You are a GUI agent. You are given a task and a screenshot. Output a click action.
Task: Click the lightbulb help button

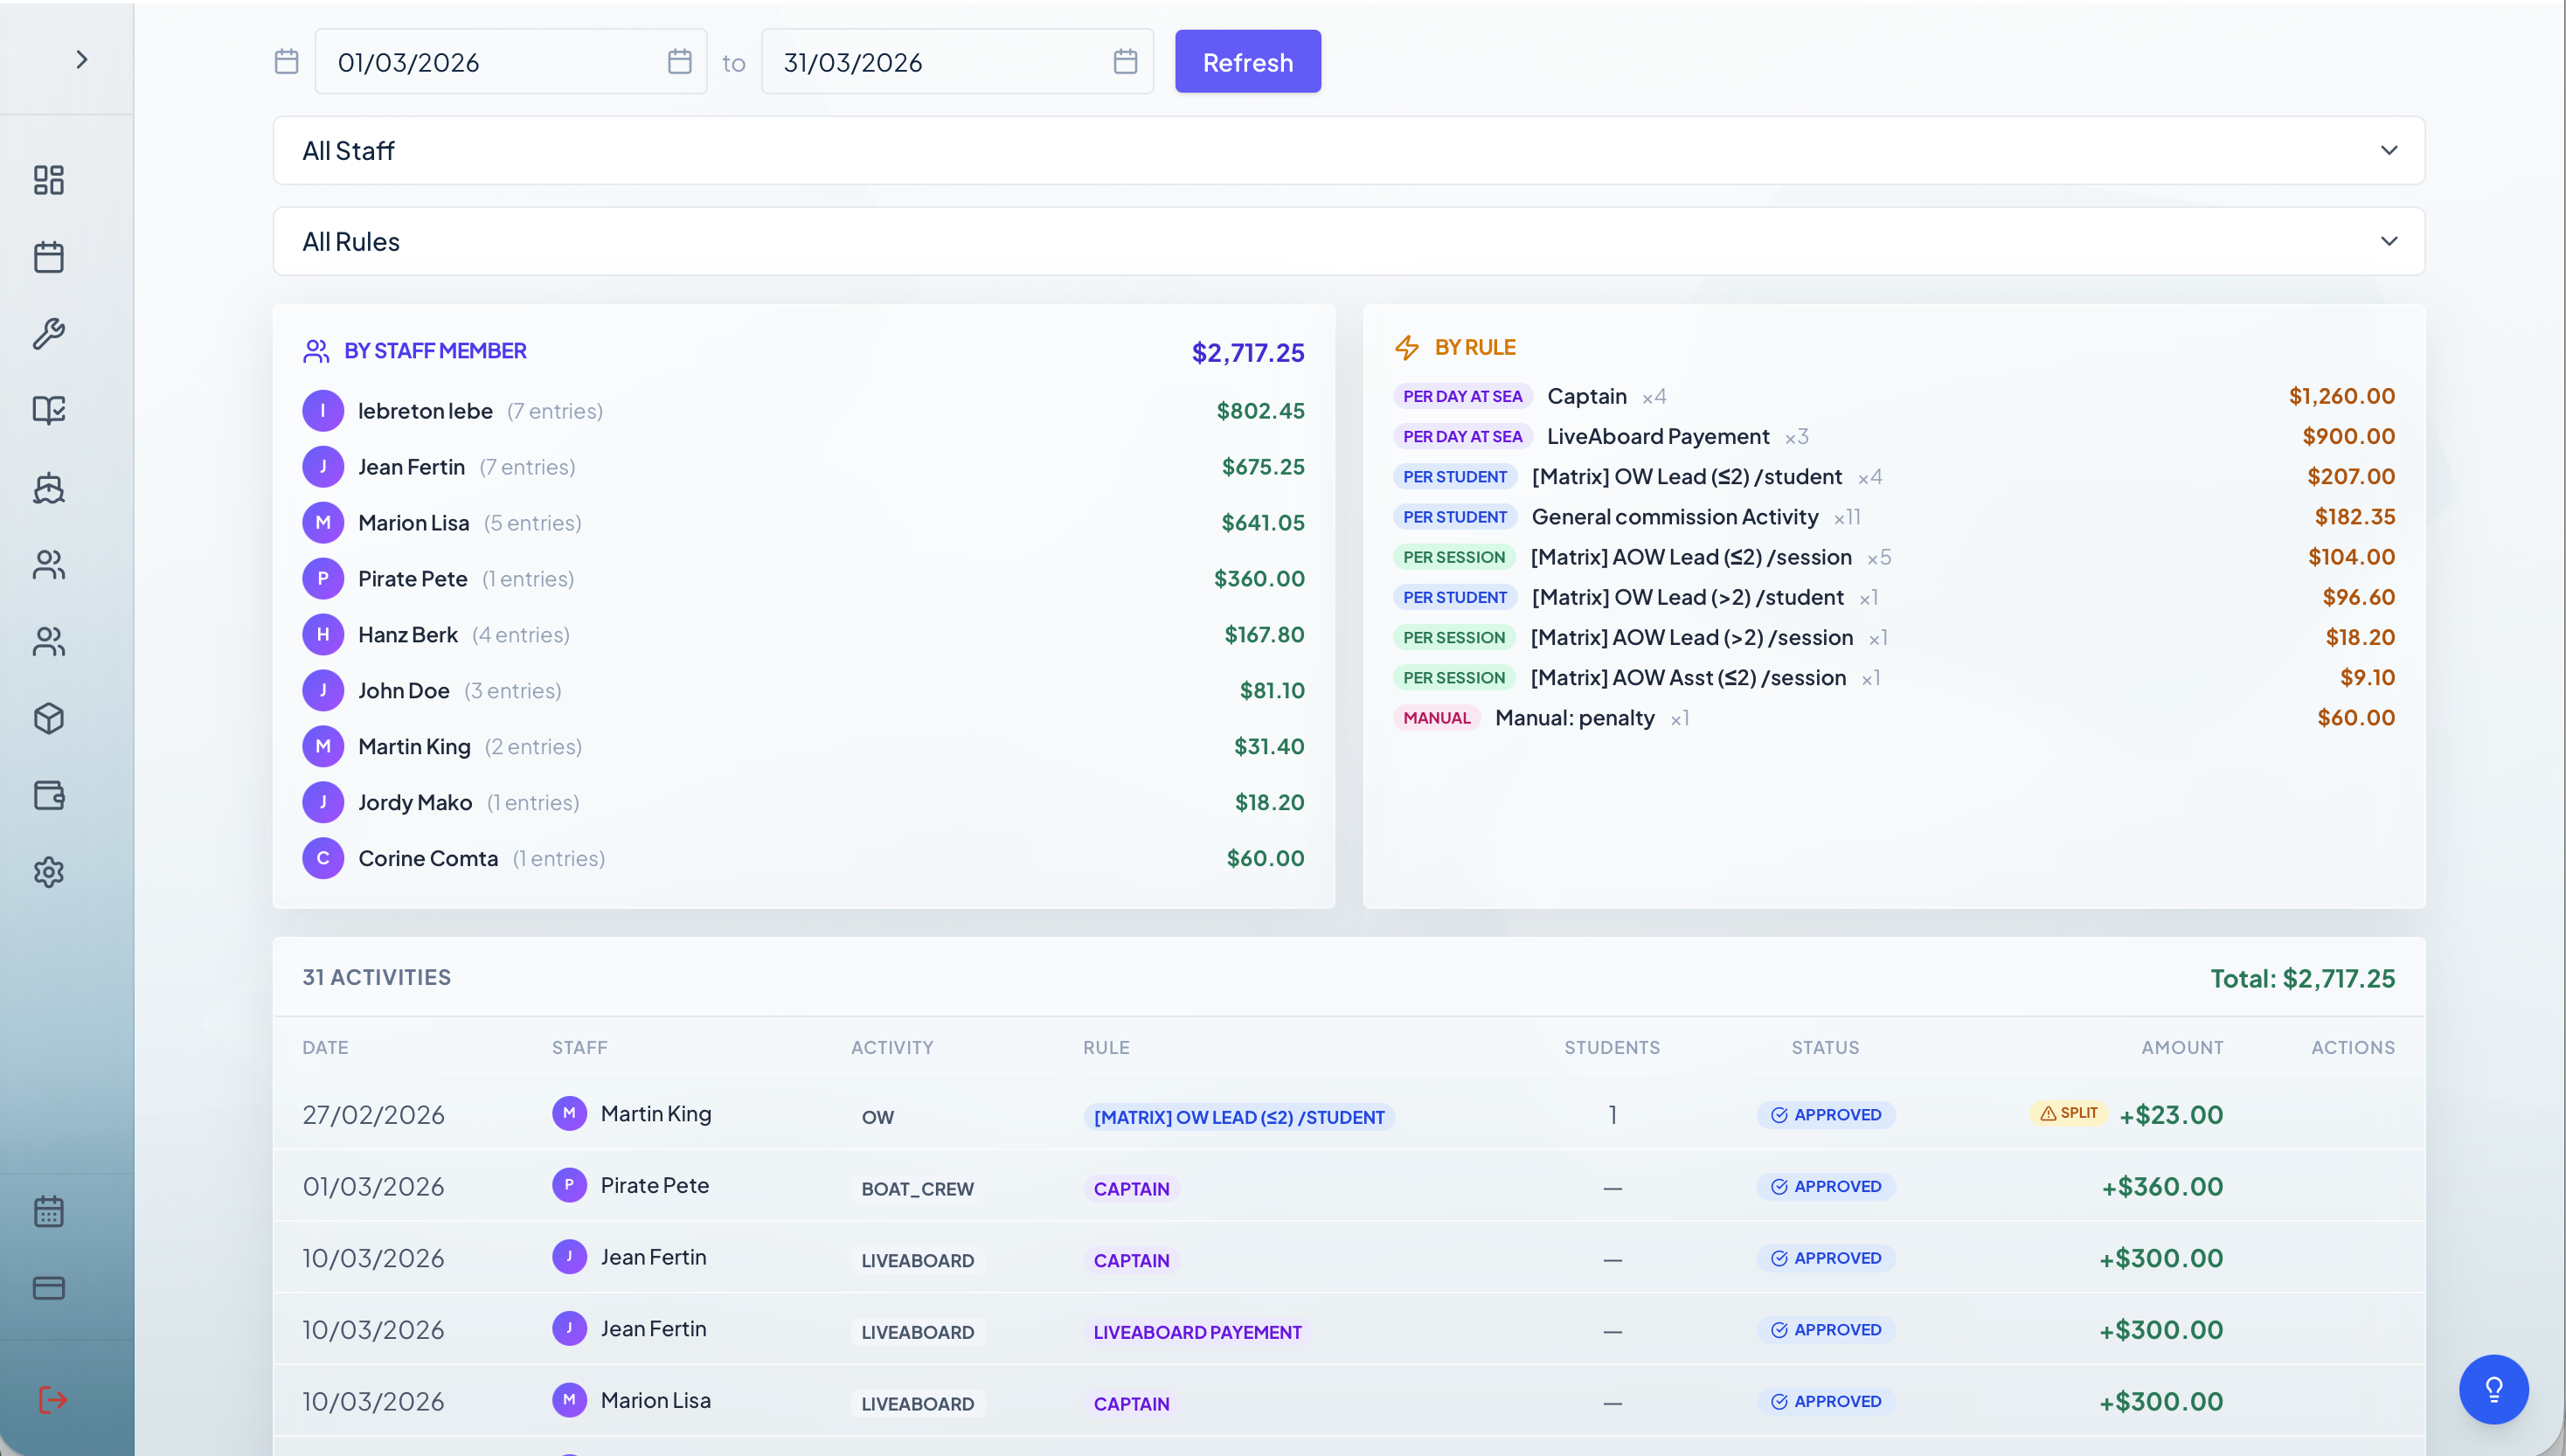[2493, 1389]
